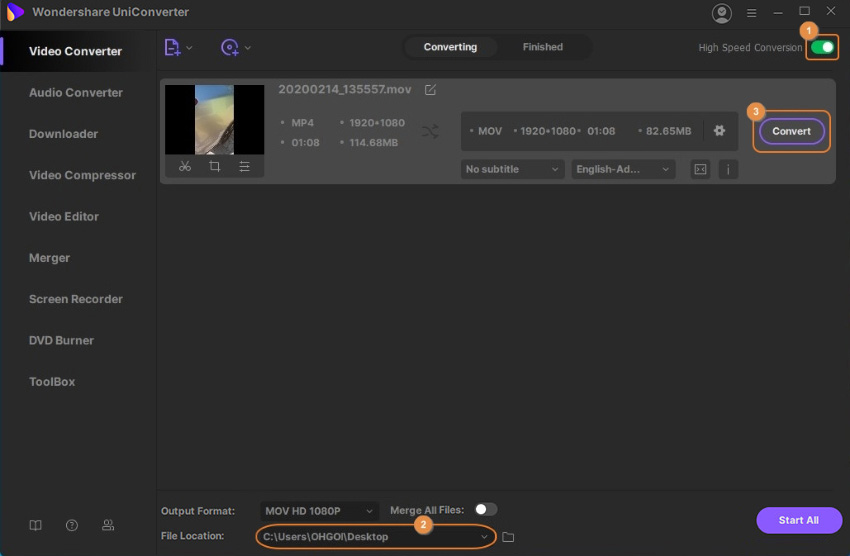Open the No subtitle dropdown
This screenshot has width=850, height=556.
[x=513, y=170]
